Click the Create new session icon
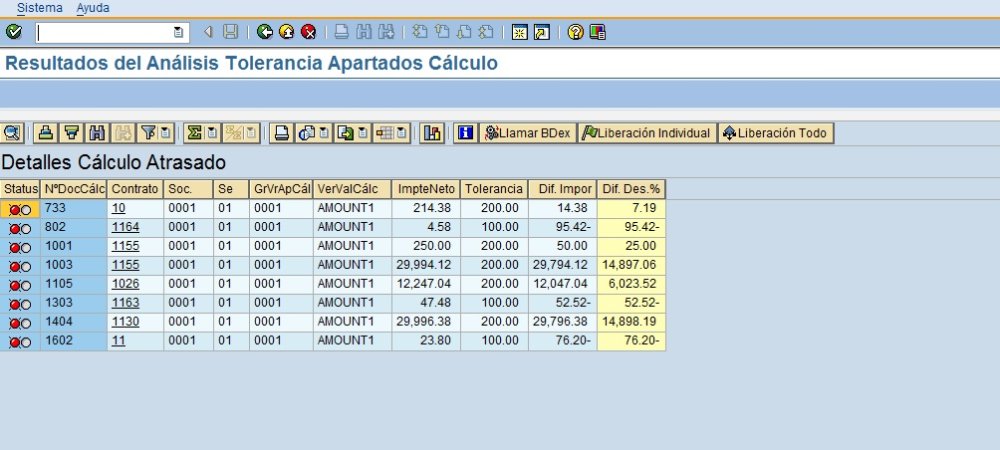This screenshot has width=1000, height=450. [x=520, y=32]
